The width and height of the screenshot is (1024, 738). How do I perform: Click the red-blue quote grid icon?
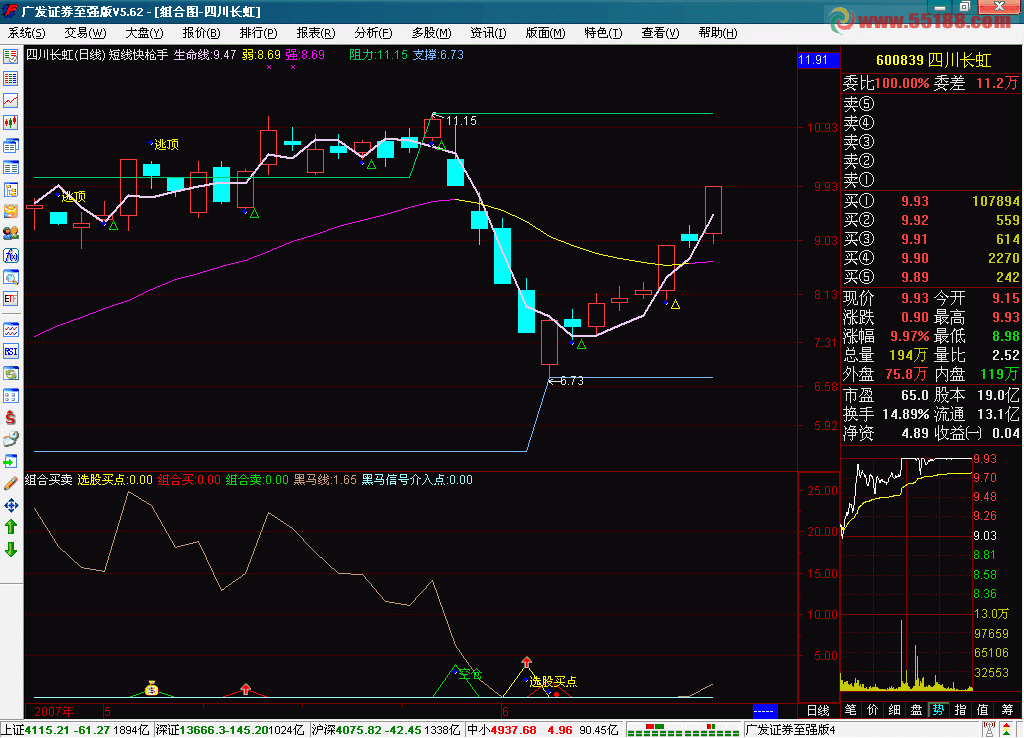coord(10,78)
